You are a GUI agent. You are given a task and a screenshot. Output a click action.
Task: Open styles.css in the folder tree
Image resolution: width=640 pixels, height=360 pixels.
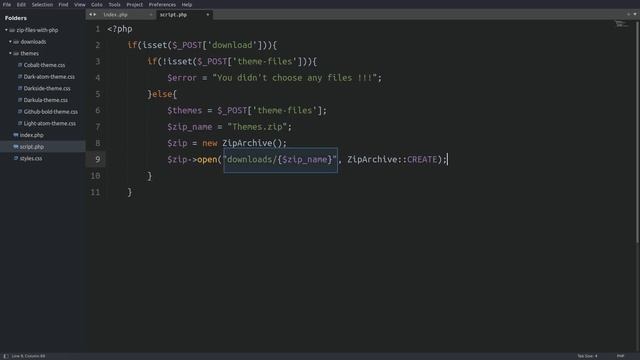pos(31,158)
